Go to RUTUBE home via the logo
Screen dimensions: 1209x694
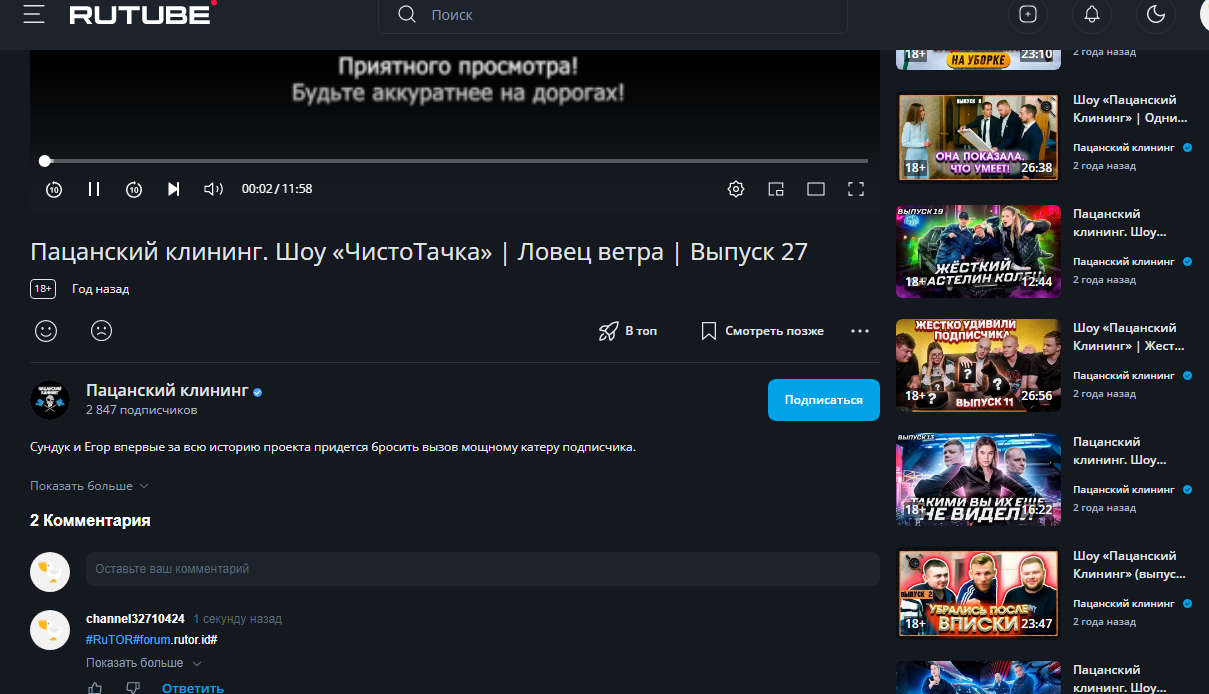coord(143,14)
